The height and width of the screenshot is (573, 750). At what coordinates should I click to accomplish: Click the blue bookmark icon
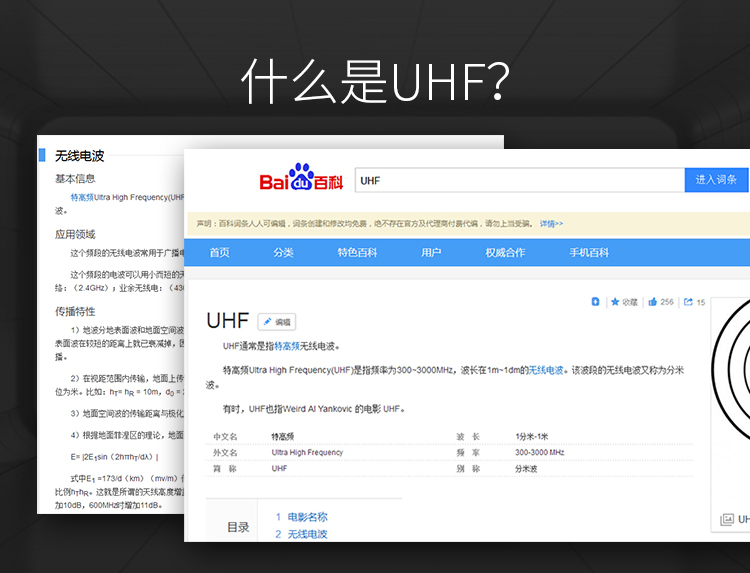tap(596, 301)
